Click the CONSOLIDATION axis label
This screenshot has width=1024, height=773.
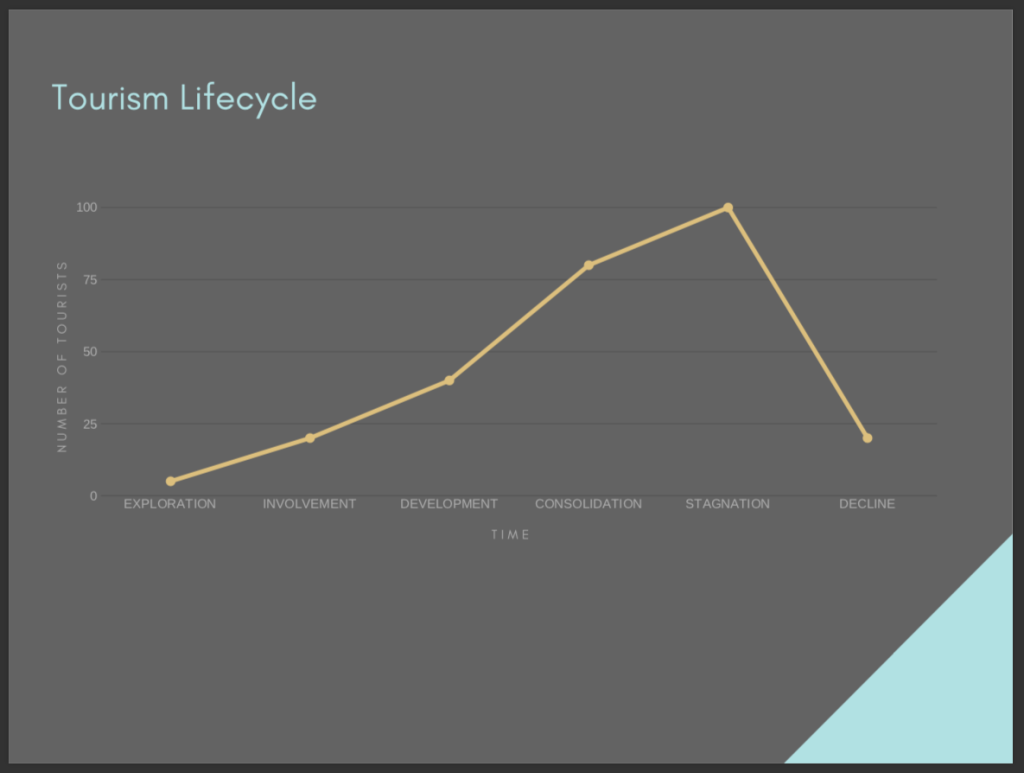[x=588, y=504]
